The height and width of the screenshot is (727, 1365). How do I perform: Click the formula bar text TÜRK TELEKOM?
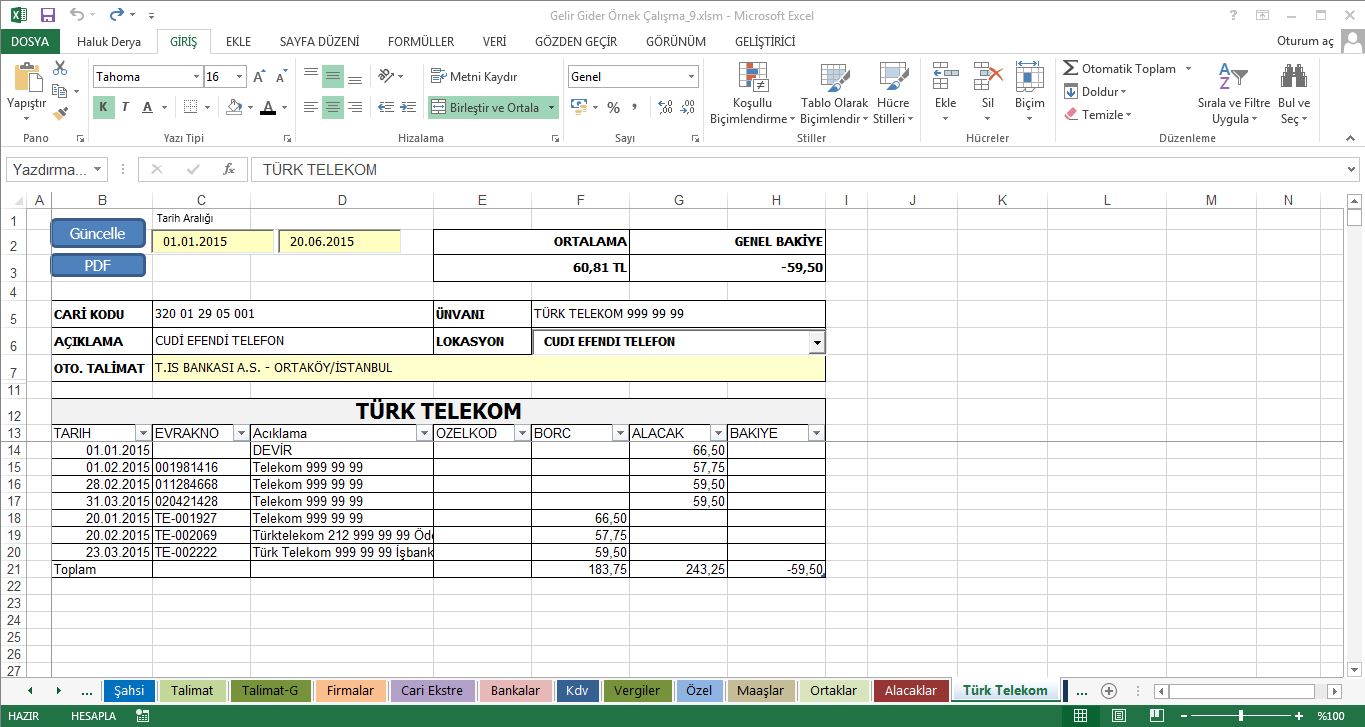(x=320, y=169)
